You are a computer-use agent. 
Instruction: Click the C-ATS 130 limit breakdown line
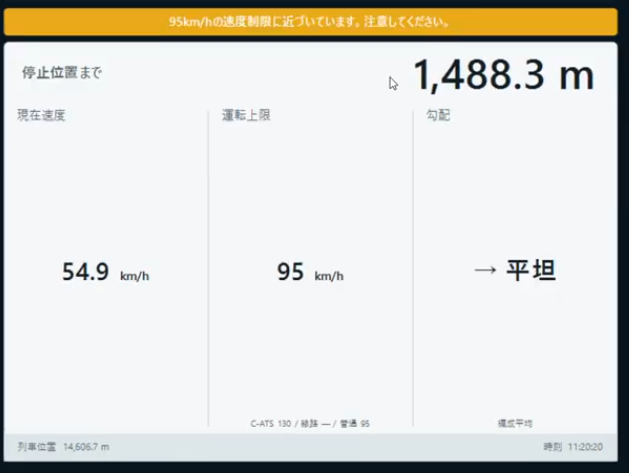tap(310, 424)
